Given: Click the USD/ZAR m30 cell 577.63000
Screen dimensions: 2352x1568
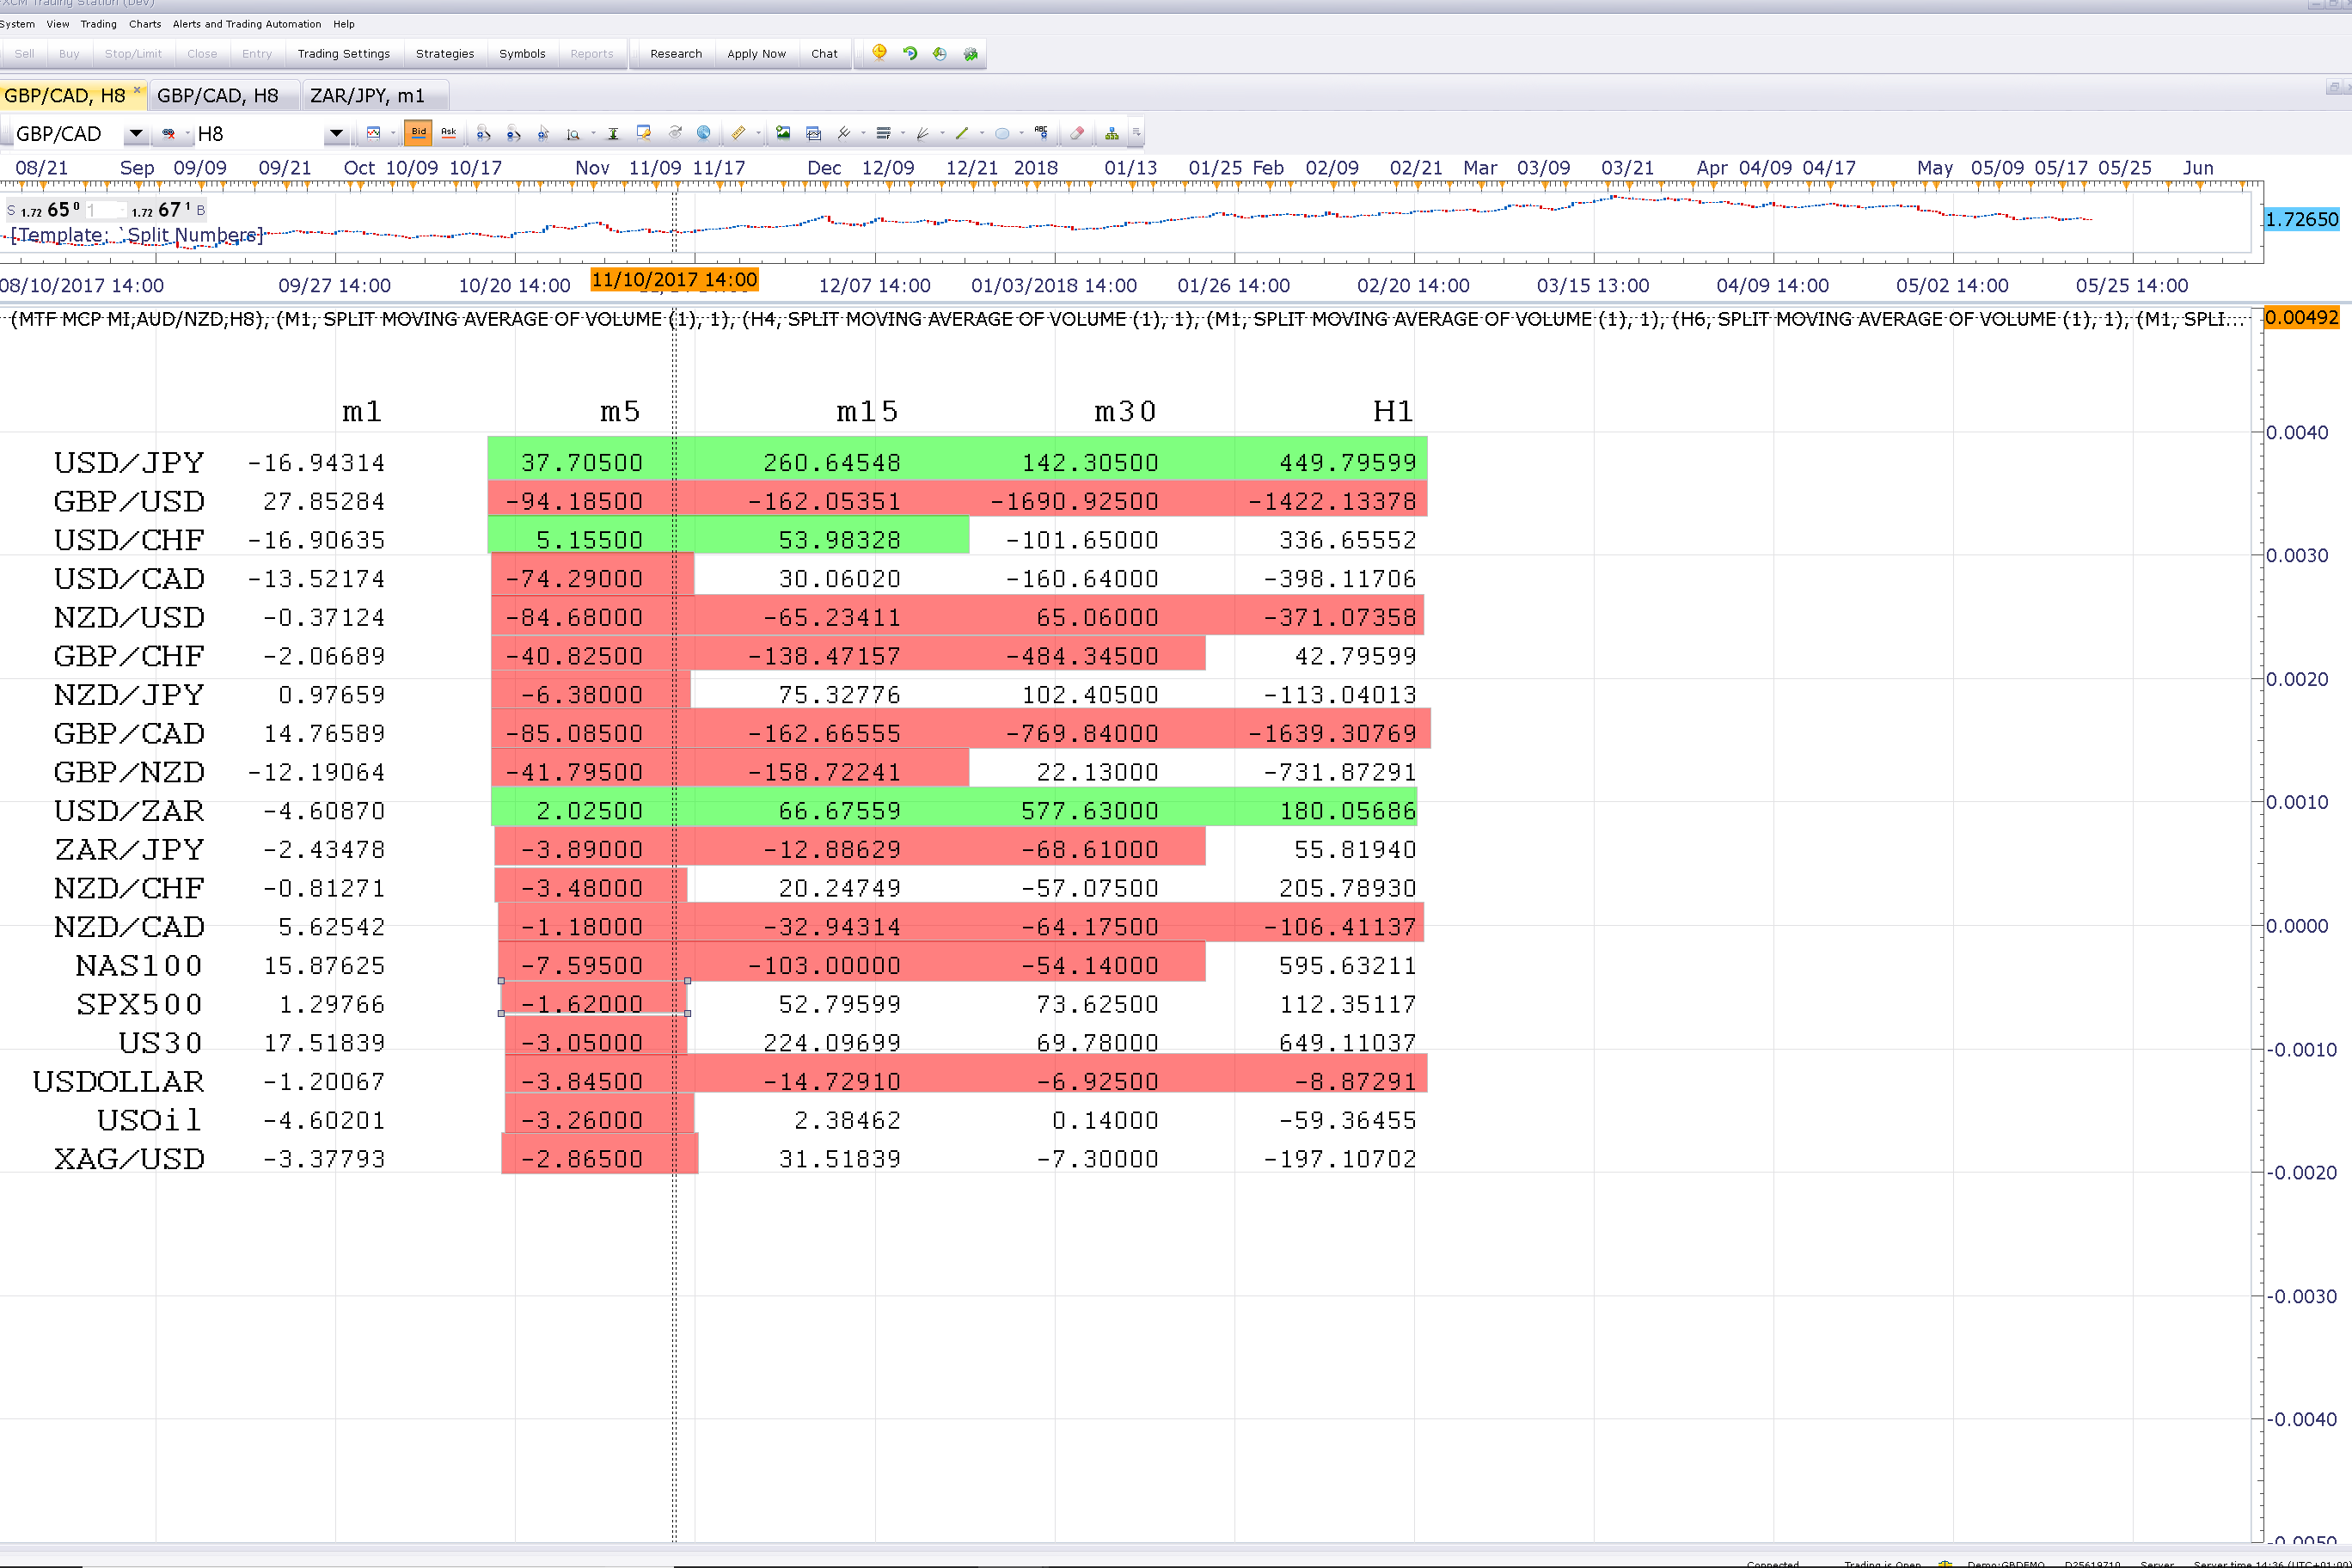Looking at the screenshot, I should (1089, 810).
